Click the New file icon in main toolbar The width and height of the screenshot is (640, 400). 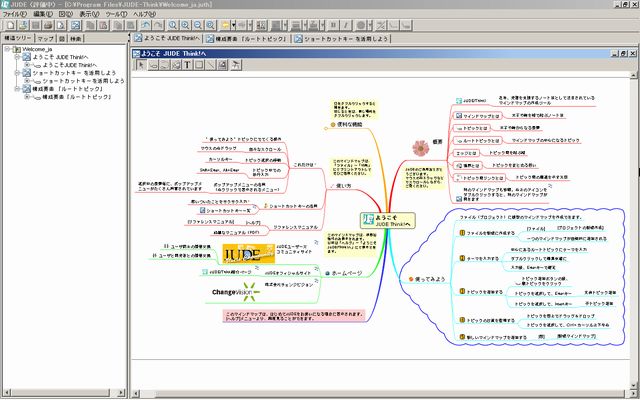point(11,25)
